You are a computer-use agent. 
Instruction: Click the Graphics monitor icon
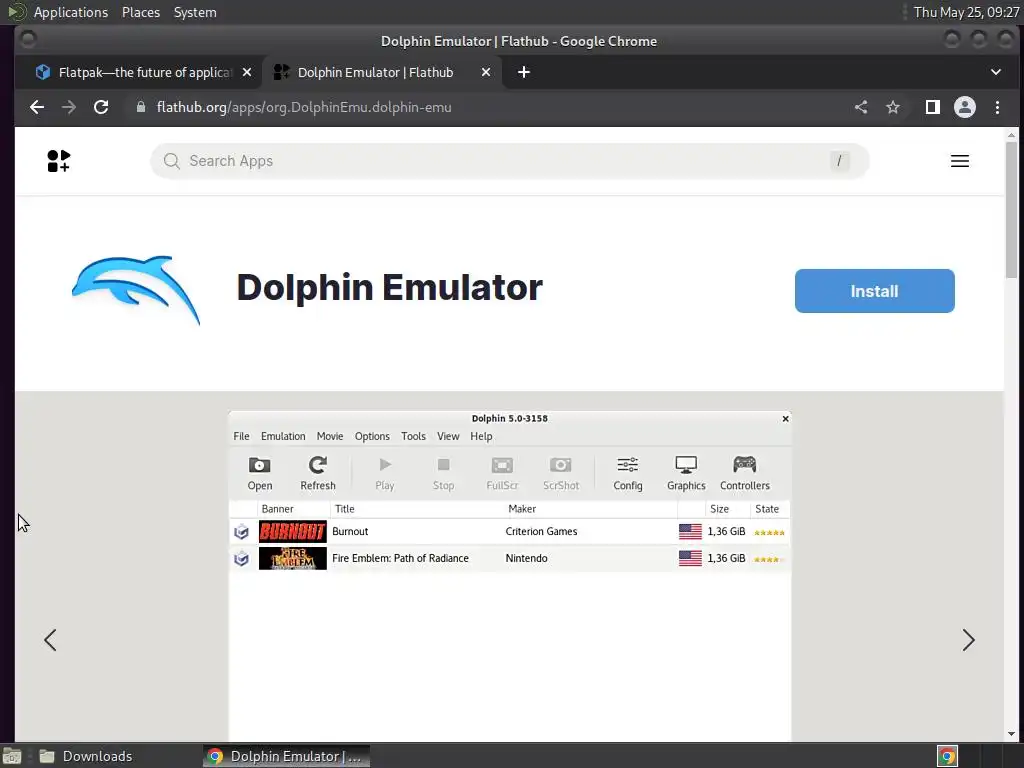686,465
